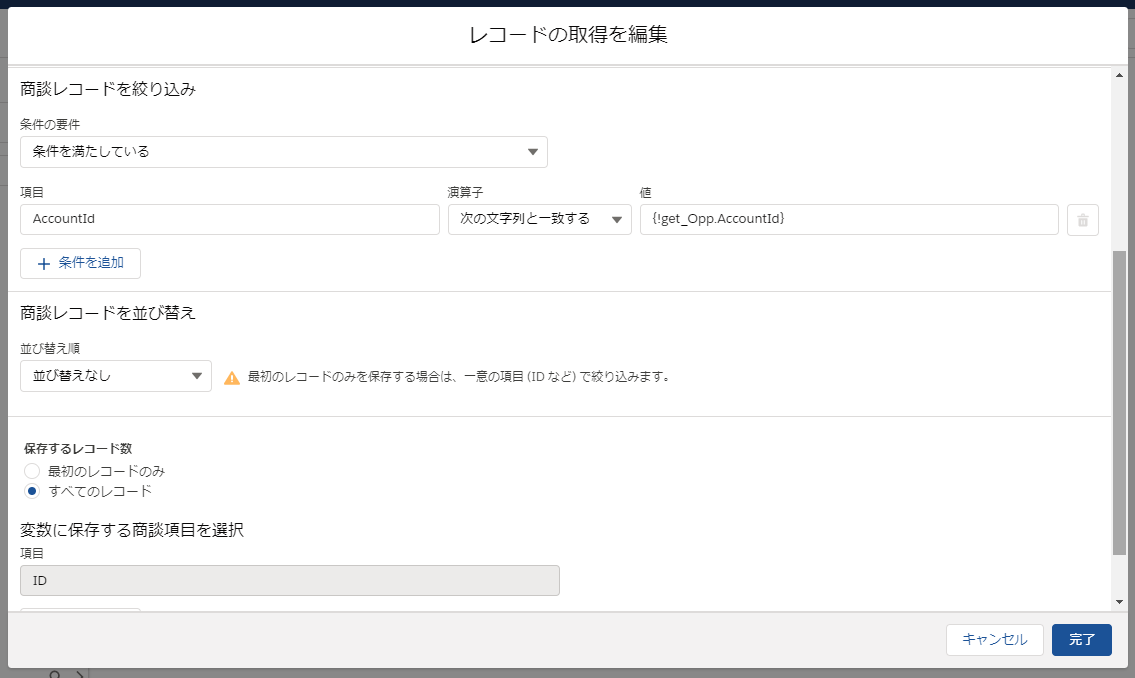Click the AccountId field input
The image size is (1135, 678).
229,219
